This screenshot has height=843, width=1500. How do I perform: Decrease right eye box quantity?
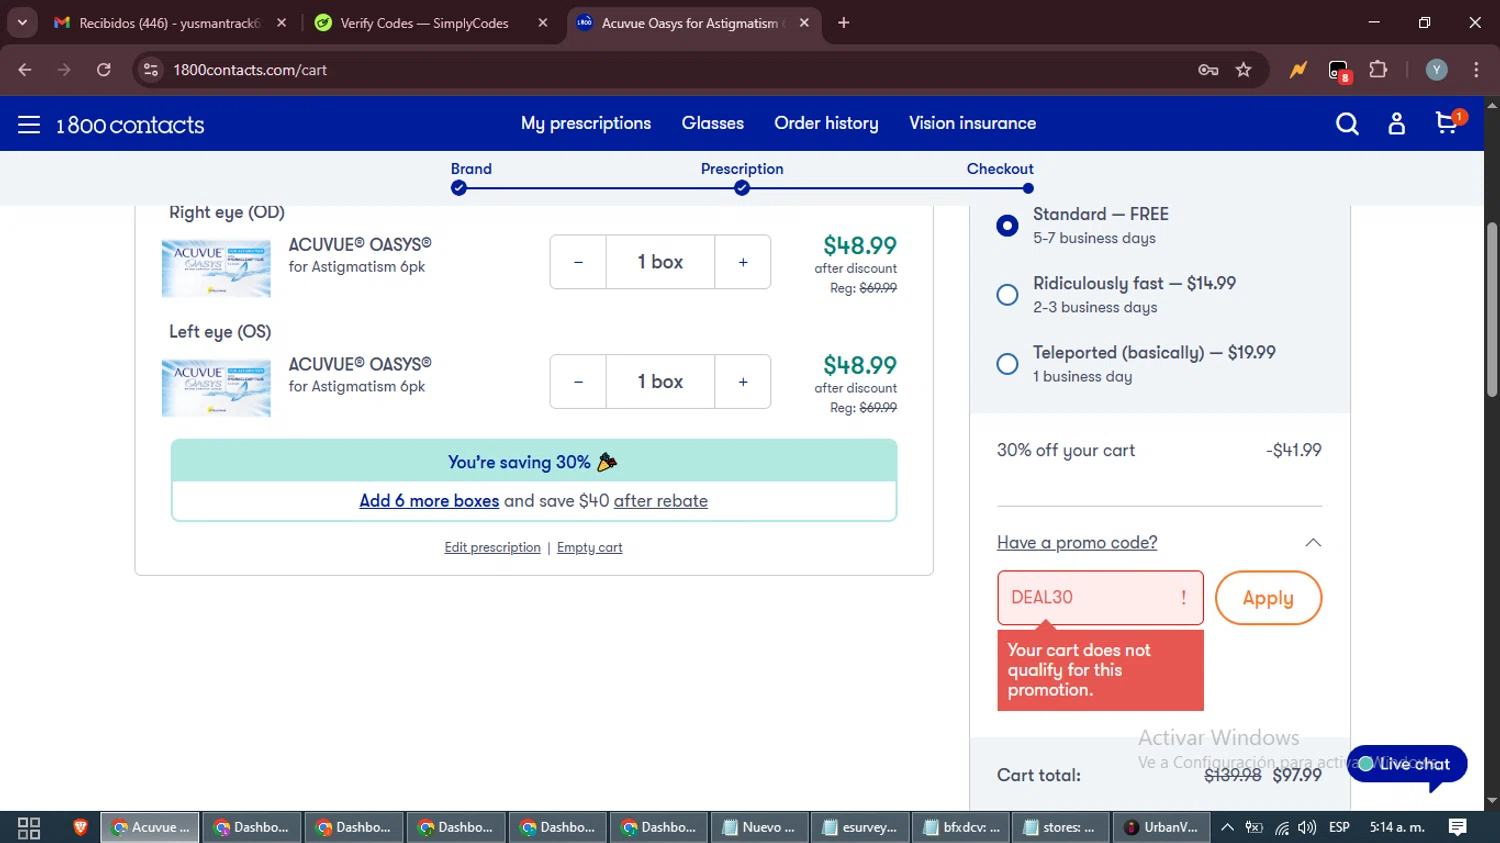click(578, 262)
